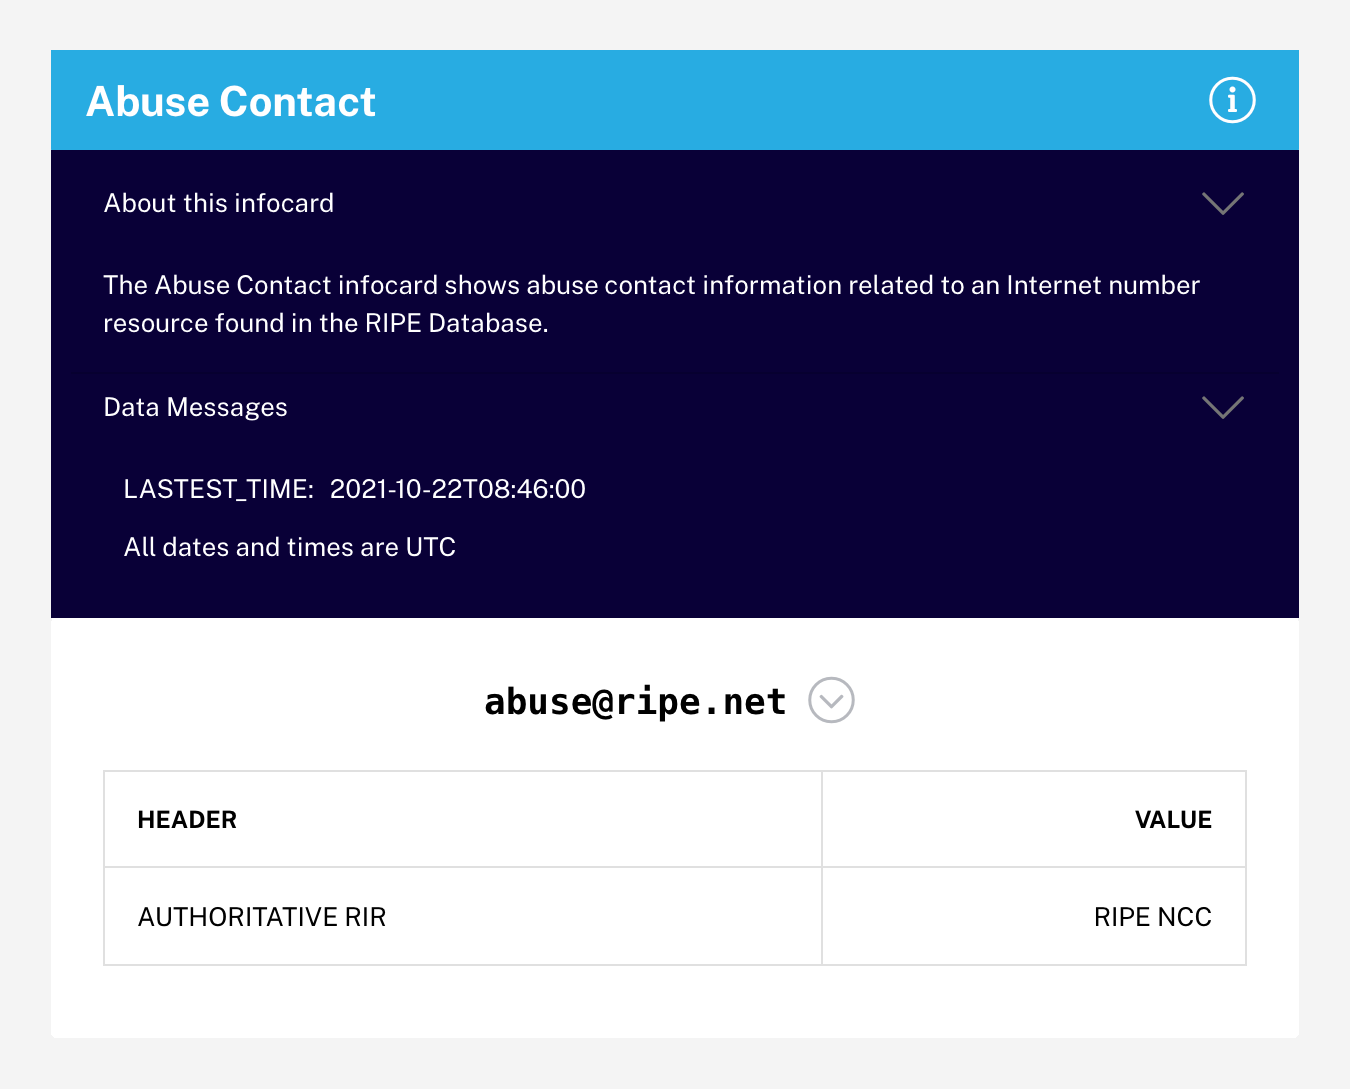Click the infocard description paragraph
This screenshot has height=1089, width=1350.
pos(650,304)
